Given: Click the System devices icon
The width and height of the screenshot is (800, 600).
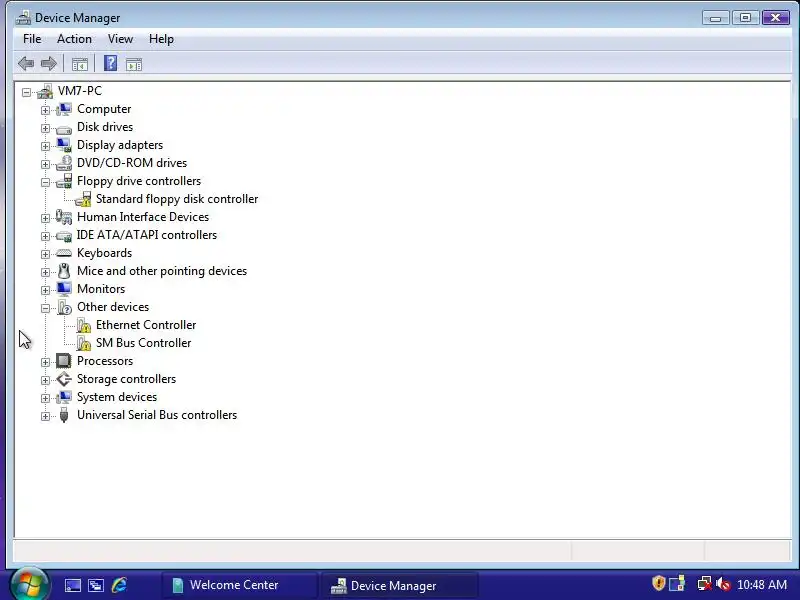Looking at the screenshot, I should click(64, 397).
